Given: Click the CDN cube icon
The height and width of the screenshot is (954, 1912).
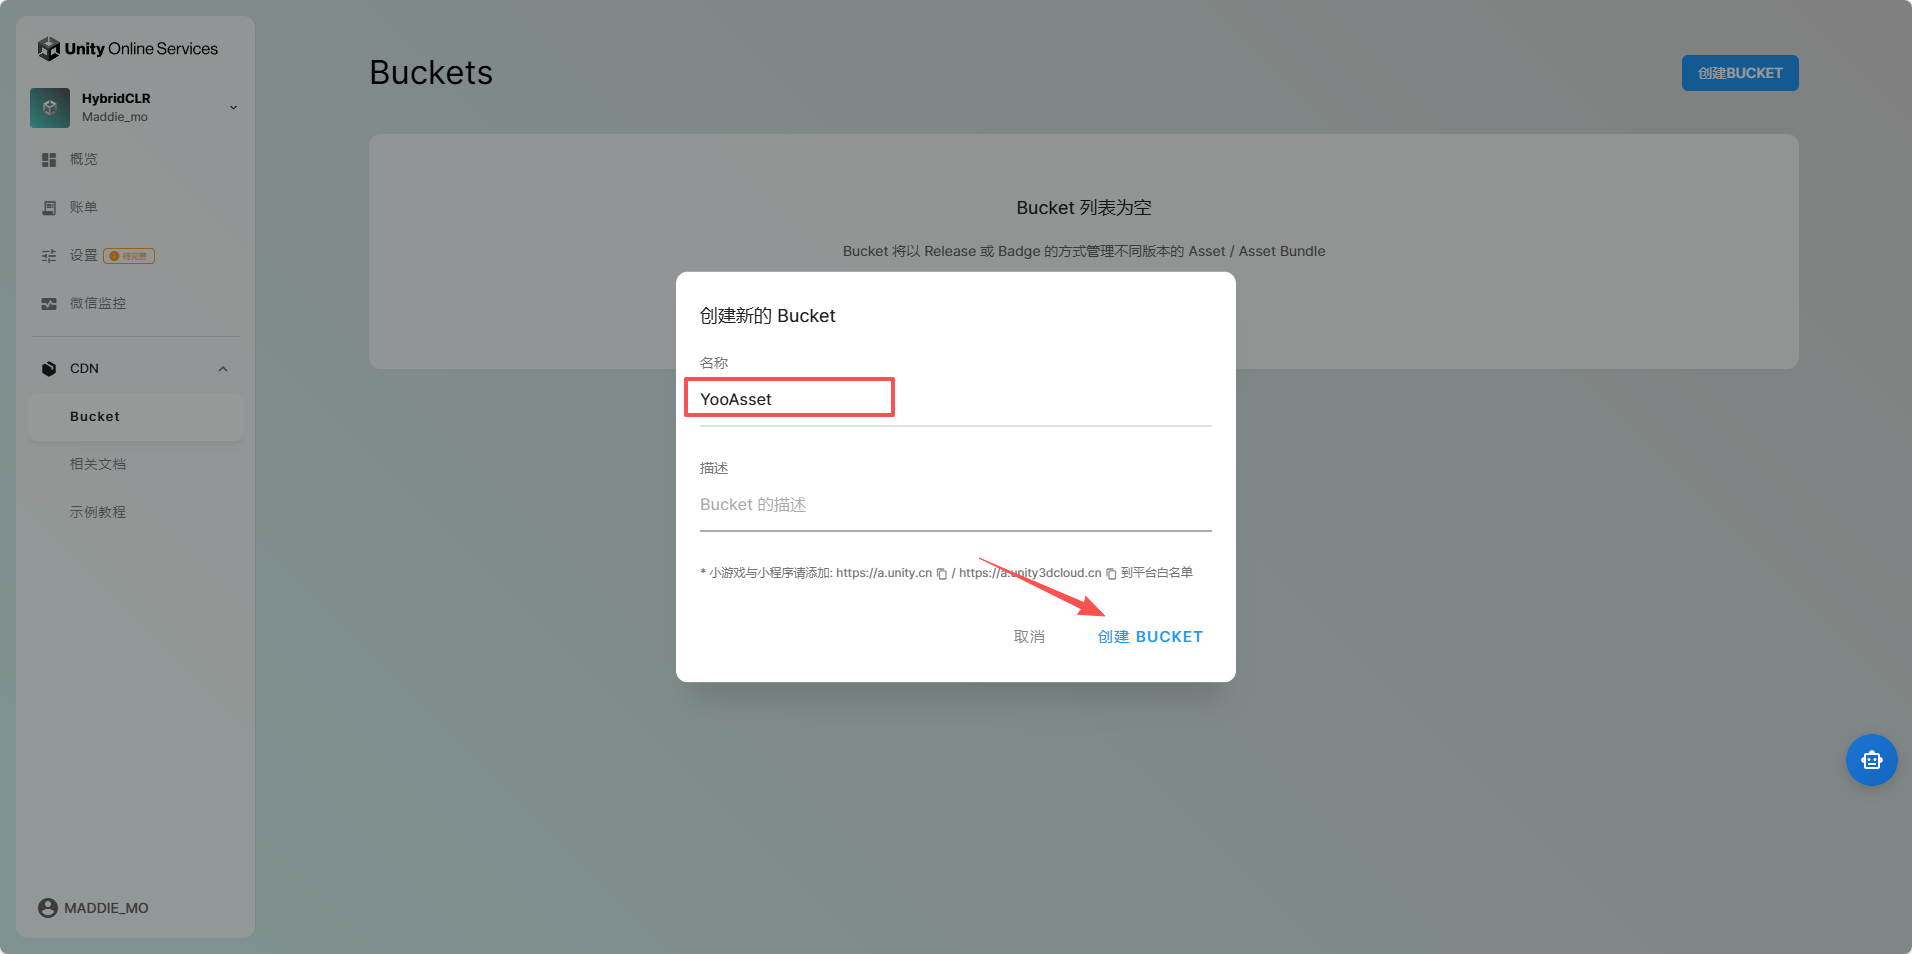Looking at the screenshot, I should (x=49, y=369).
